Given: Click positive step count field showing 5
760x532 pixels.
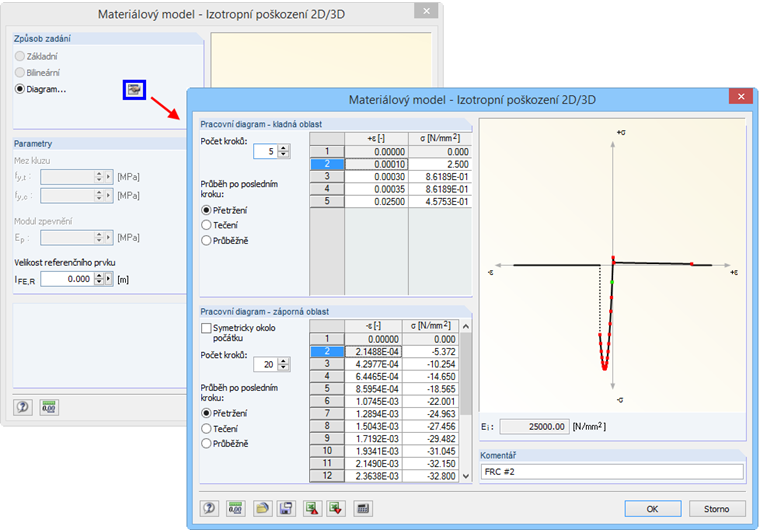Looking at the screenshot, I should click(x=266, y=152).
